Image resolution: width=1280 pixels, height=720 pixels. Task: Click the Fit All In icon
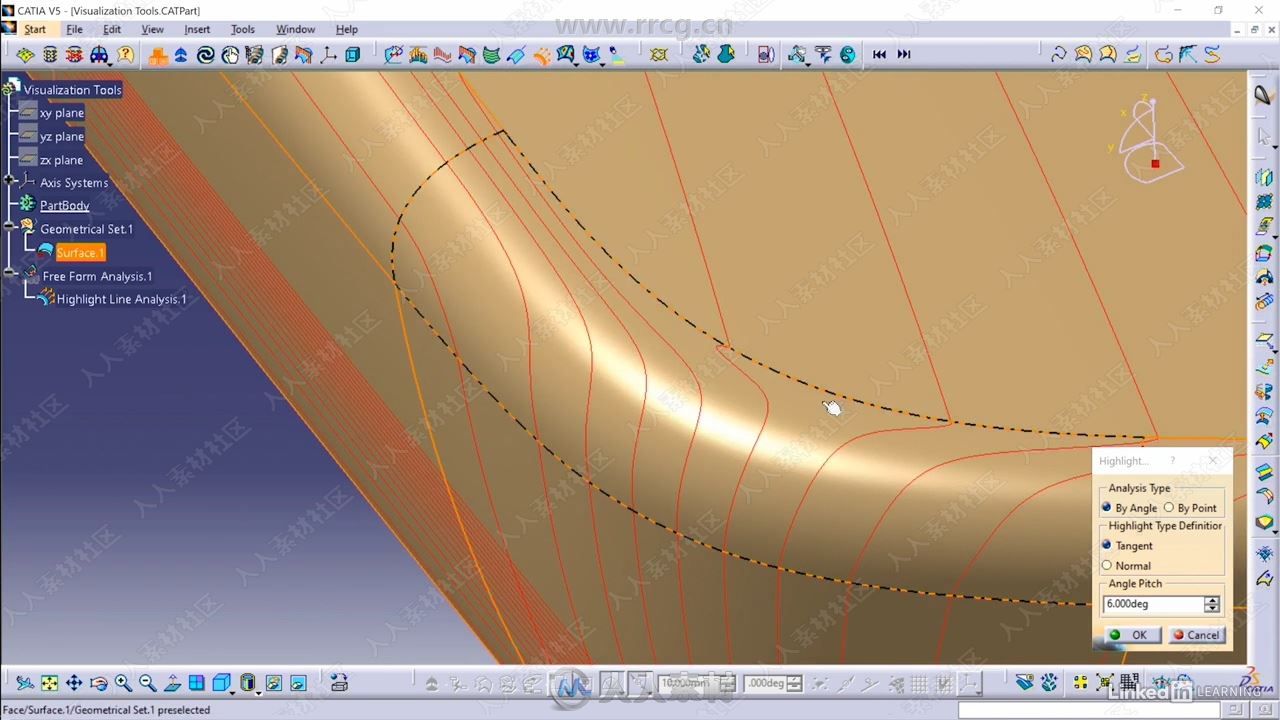click(49, 683)
